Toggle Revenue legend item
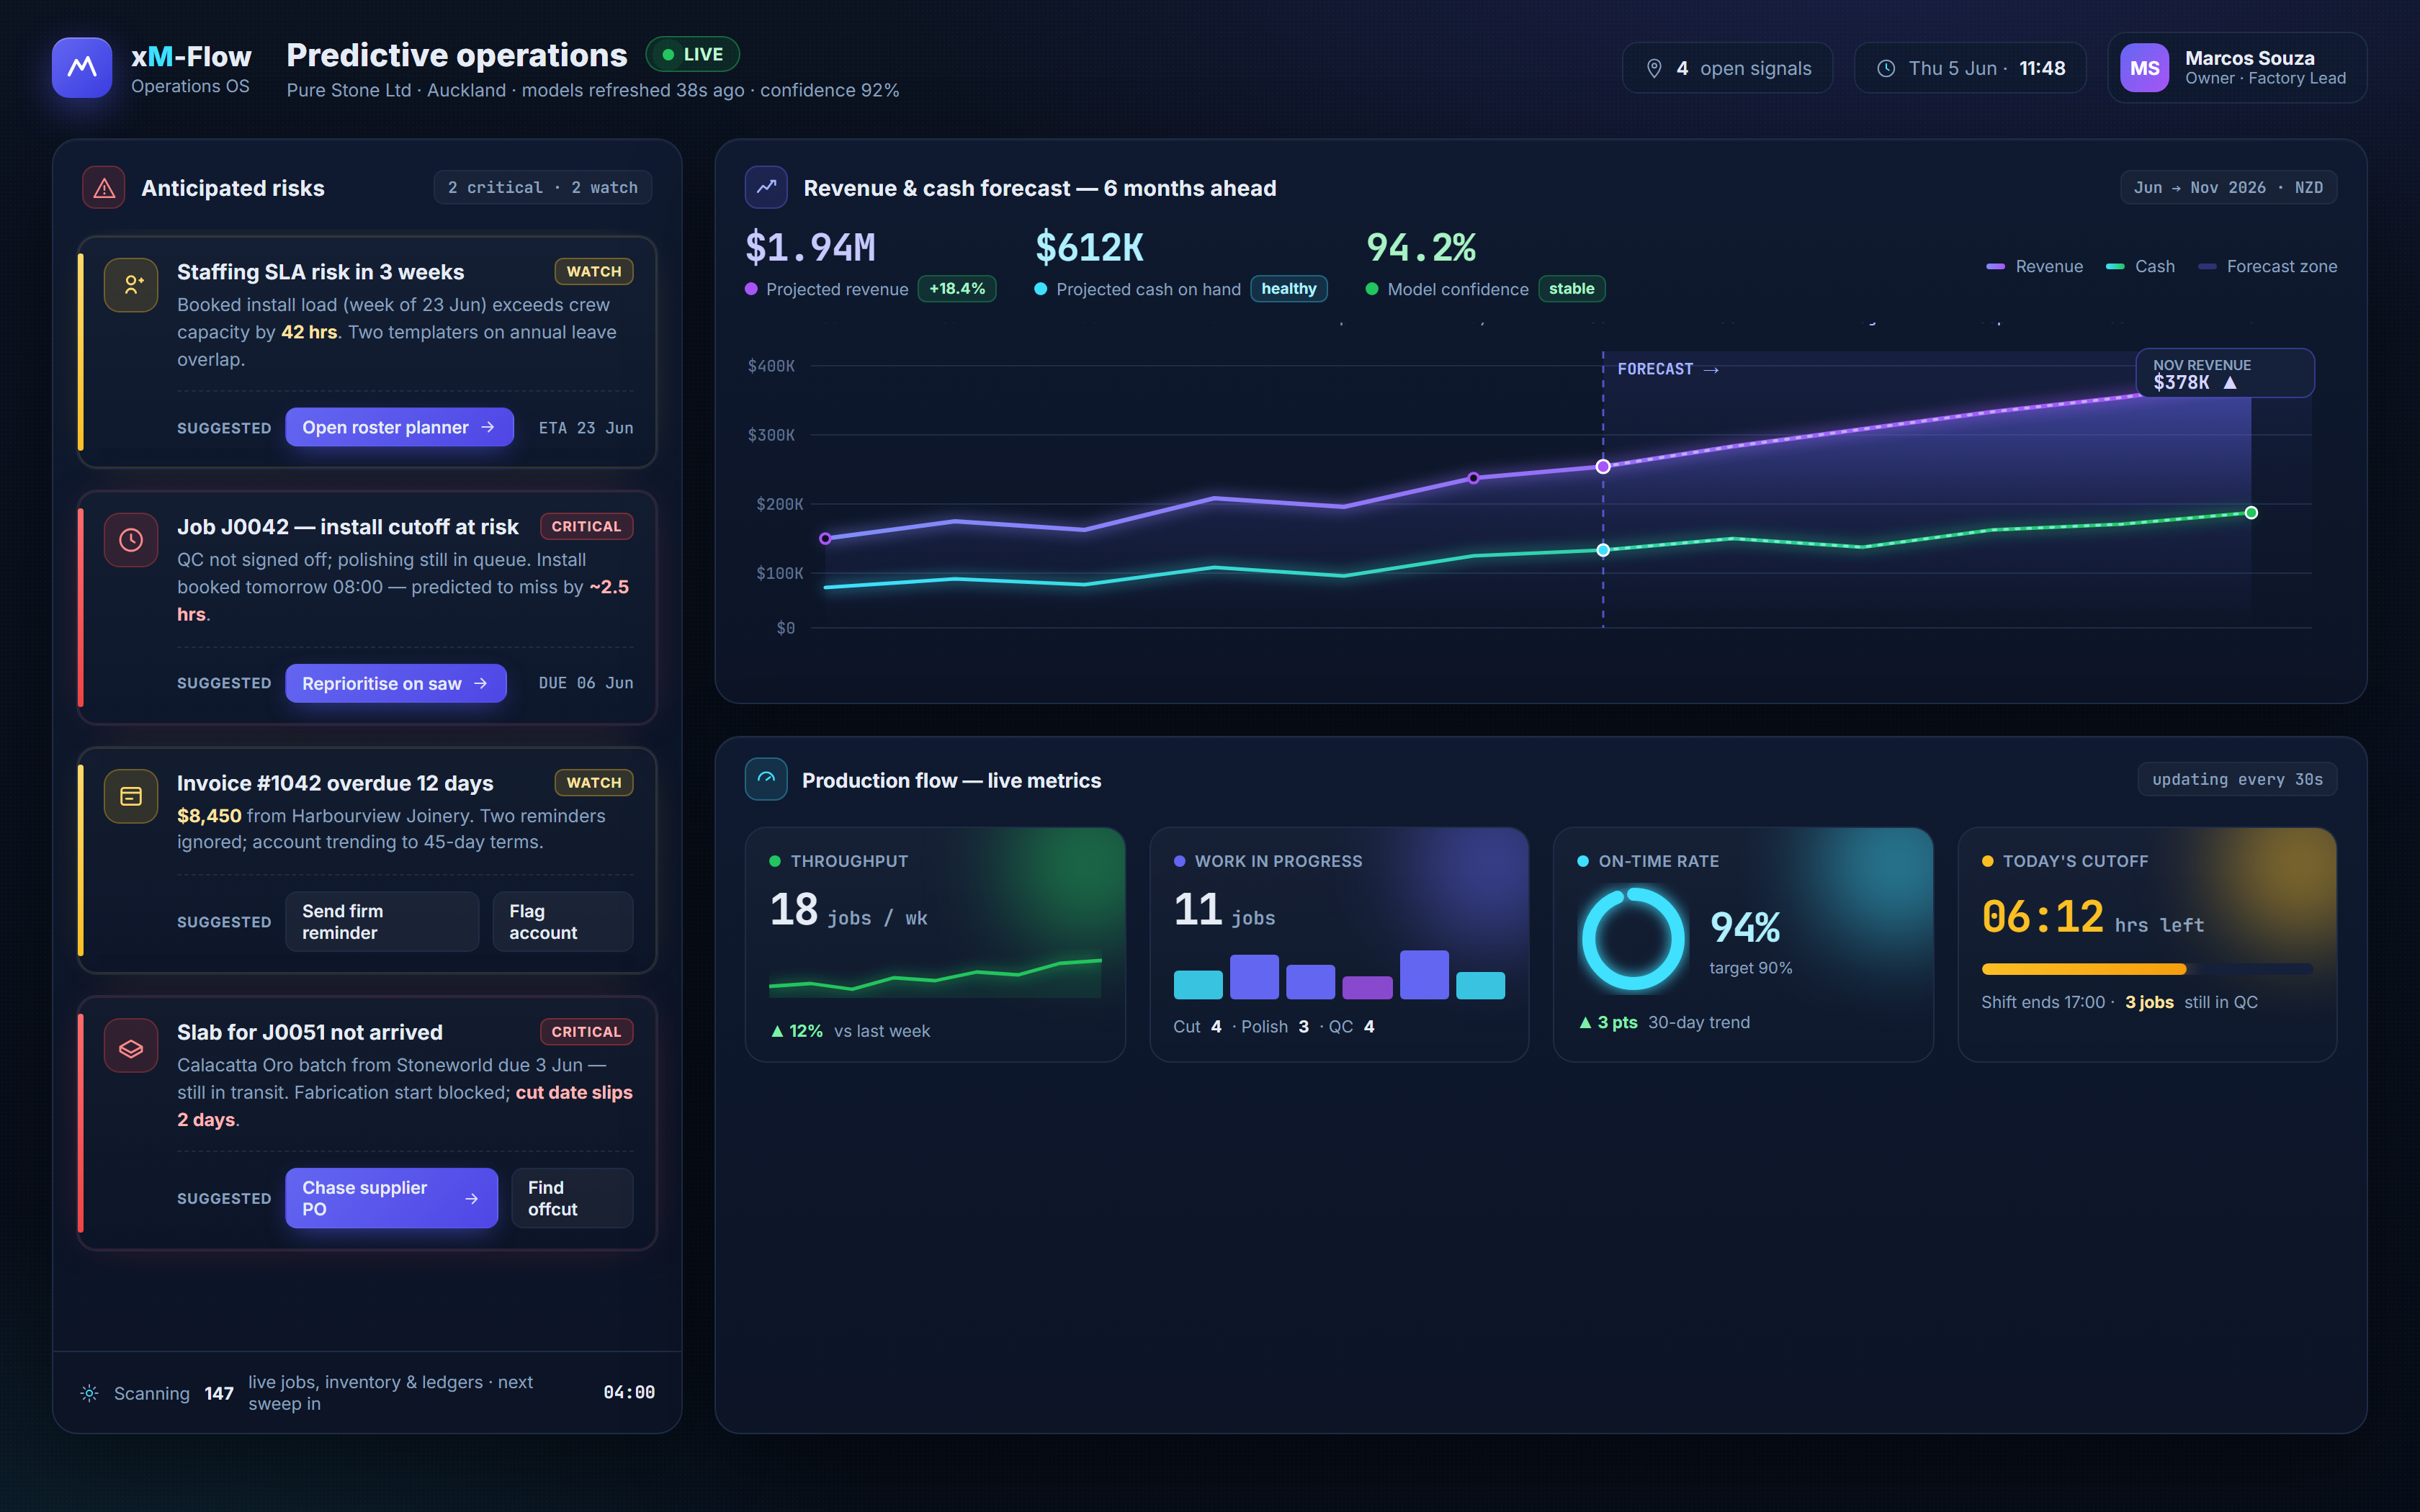 (2034, 266)
